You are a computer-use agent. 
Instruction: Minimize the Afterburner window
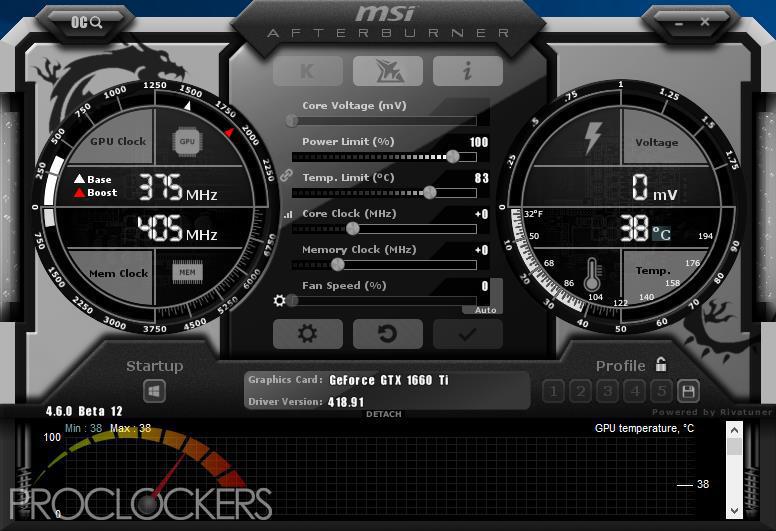click(679, 23)
